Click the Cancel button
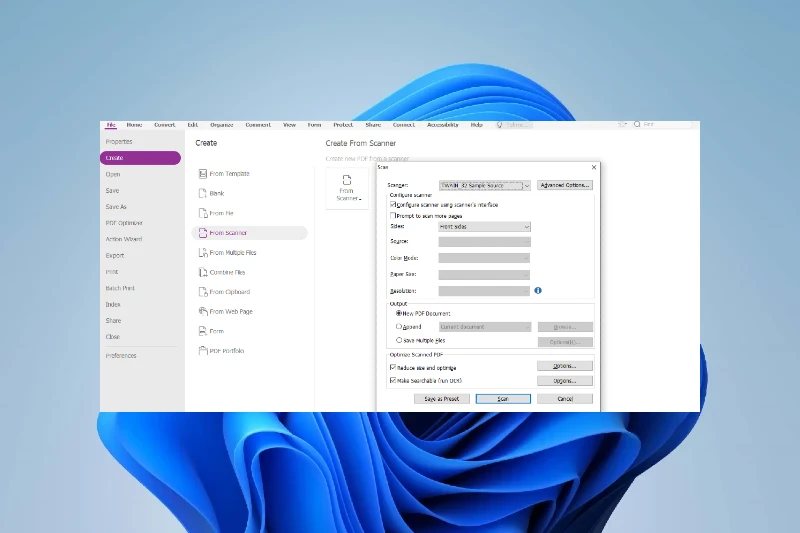800x533 pixels. (565, 399)
